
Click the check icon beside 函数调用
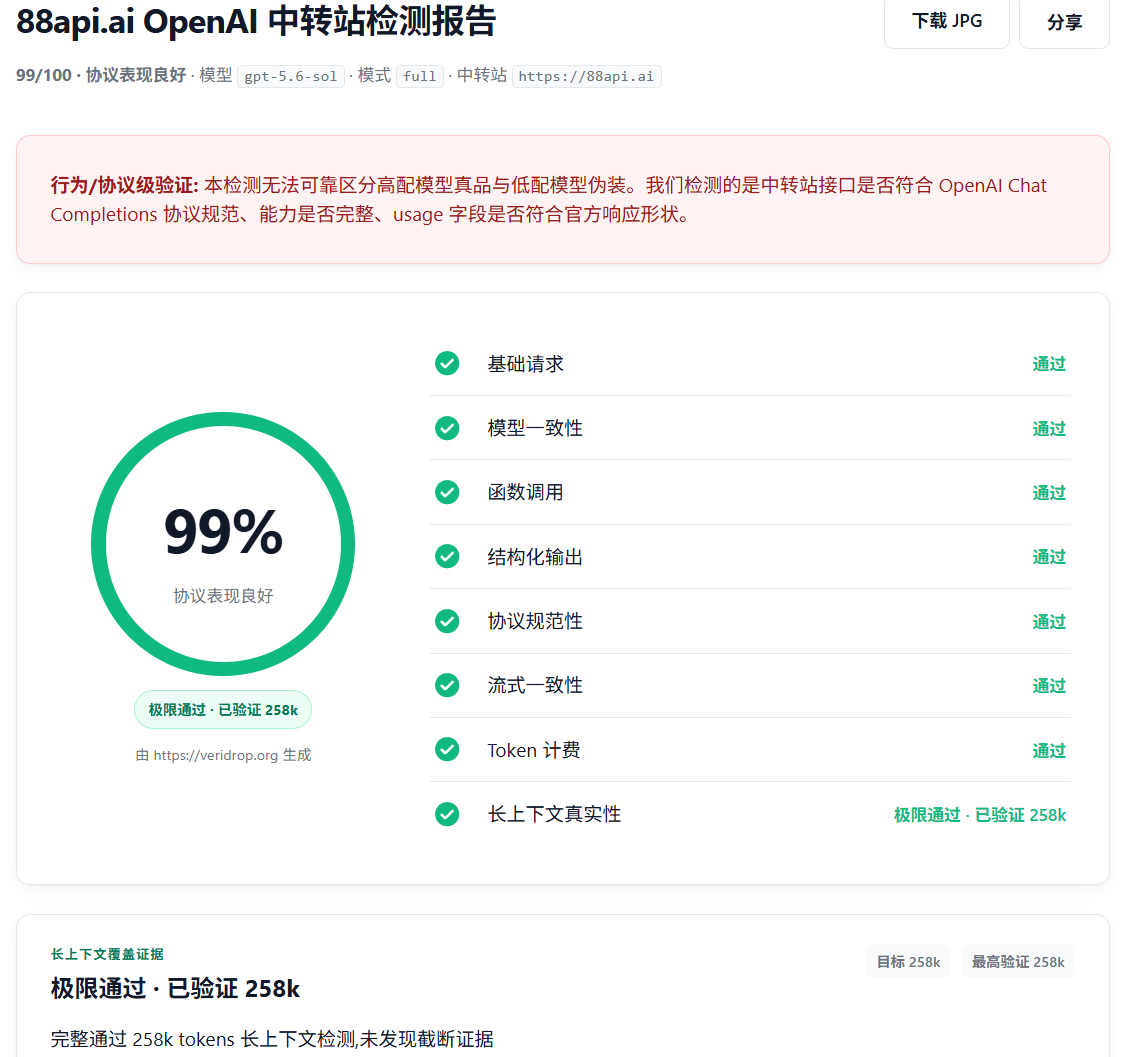point(447,492)
